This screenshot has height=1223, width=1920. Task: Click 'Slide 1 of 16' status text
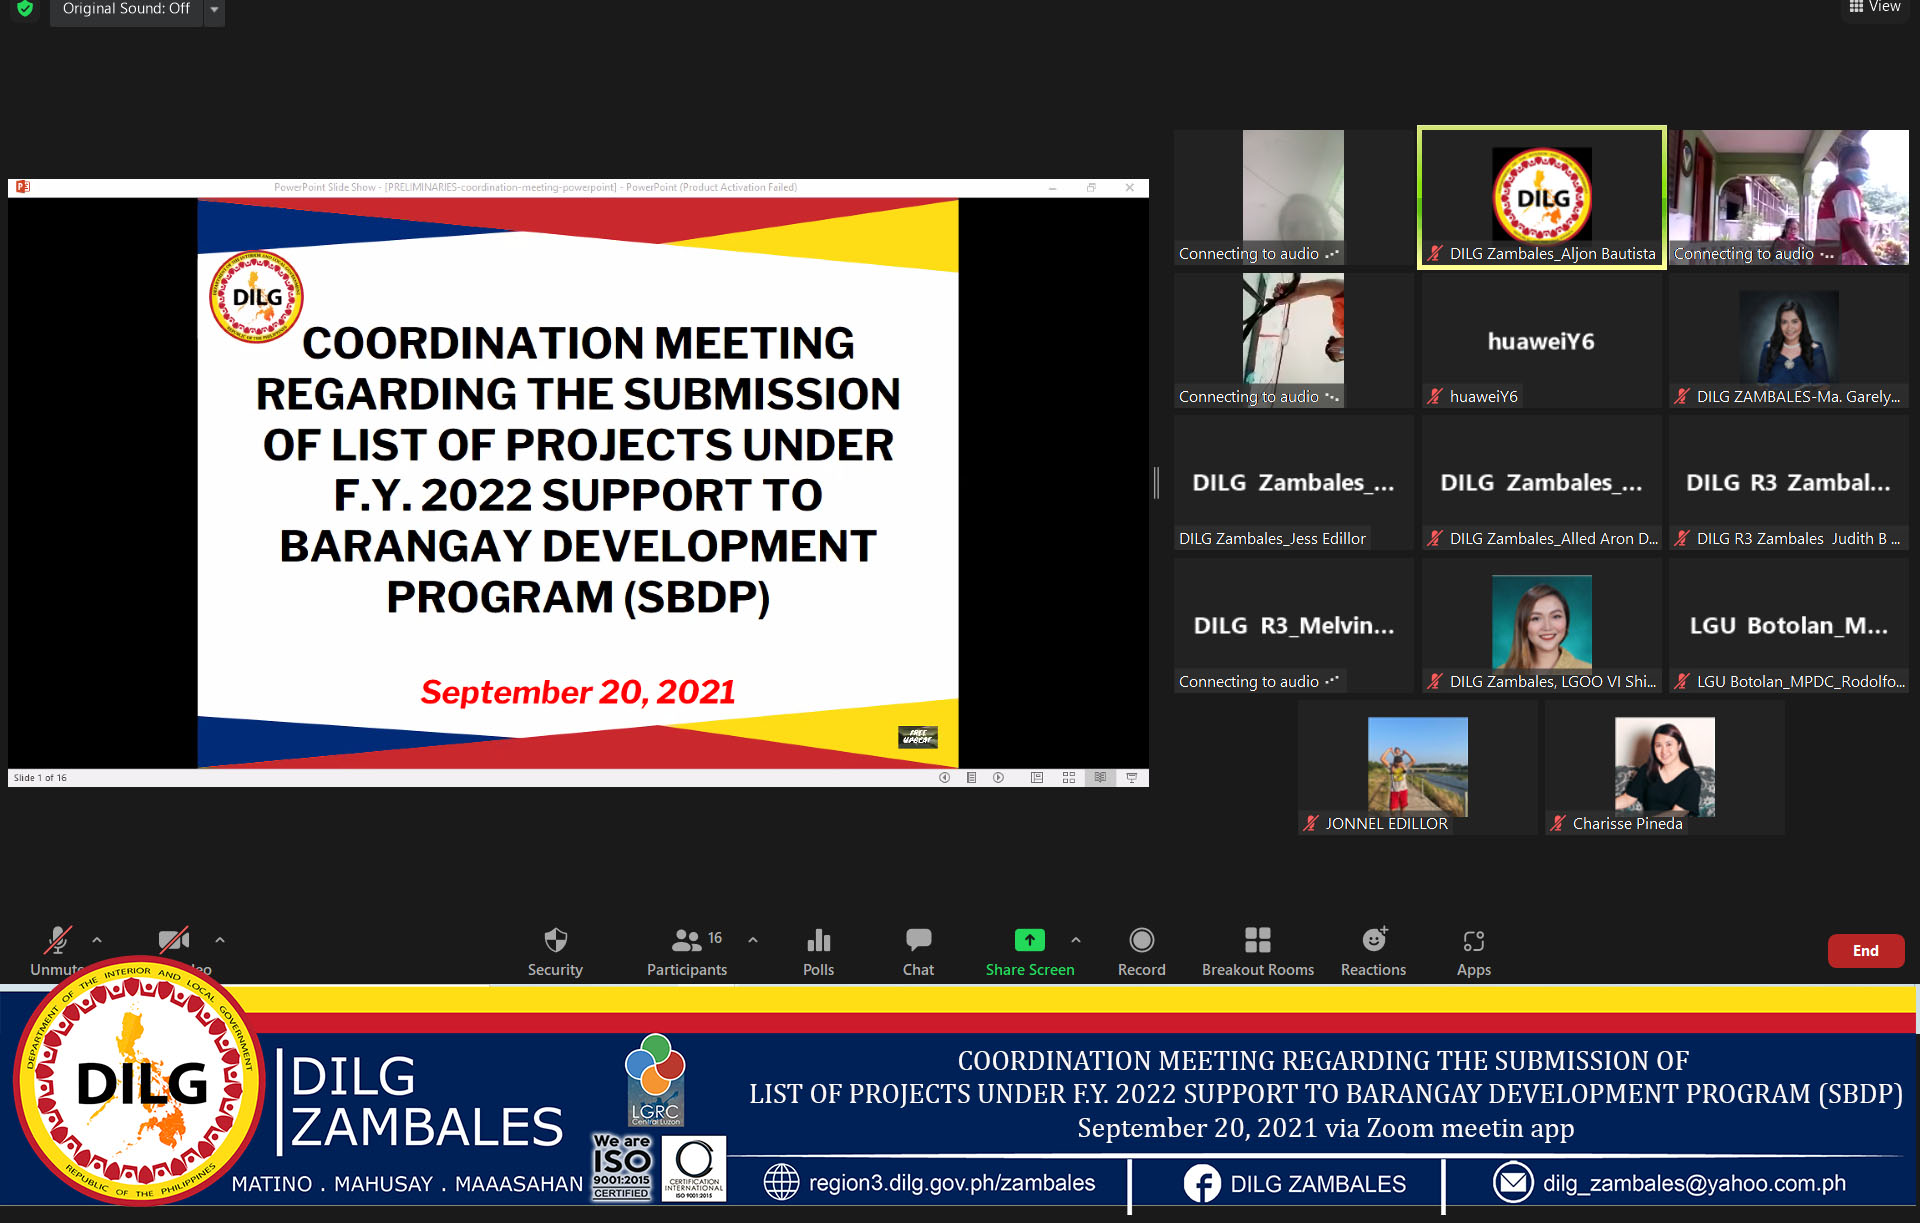point(40,777)
